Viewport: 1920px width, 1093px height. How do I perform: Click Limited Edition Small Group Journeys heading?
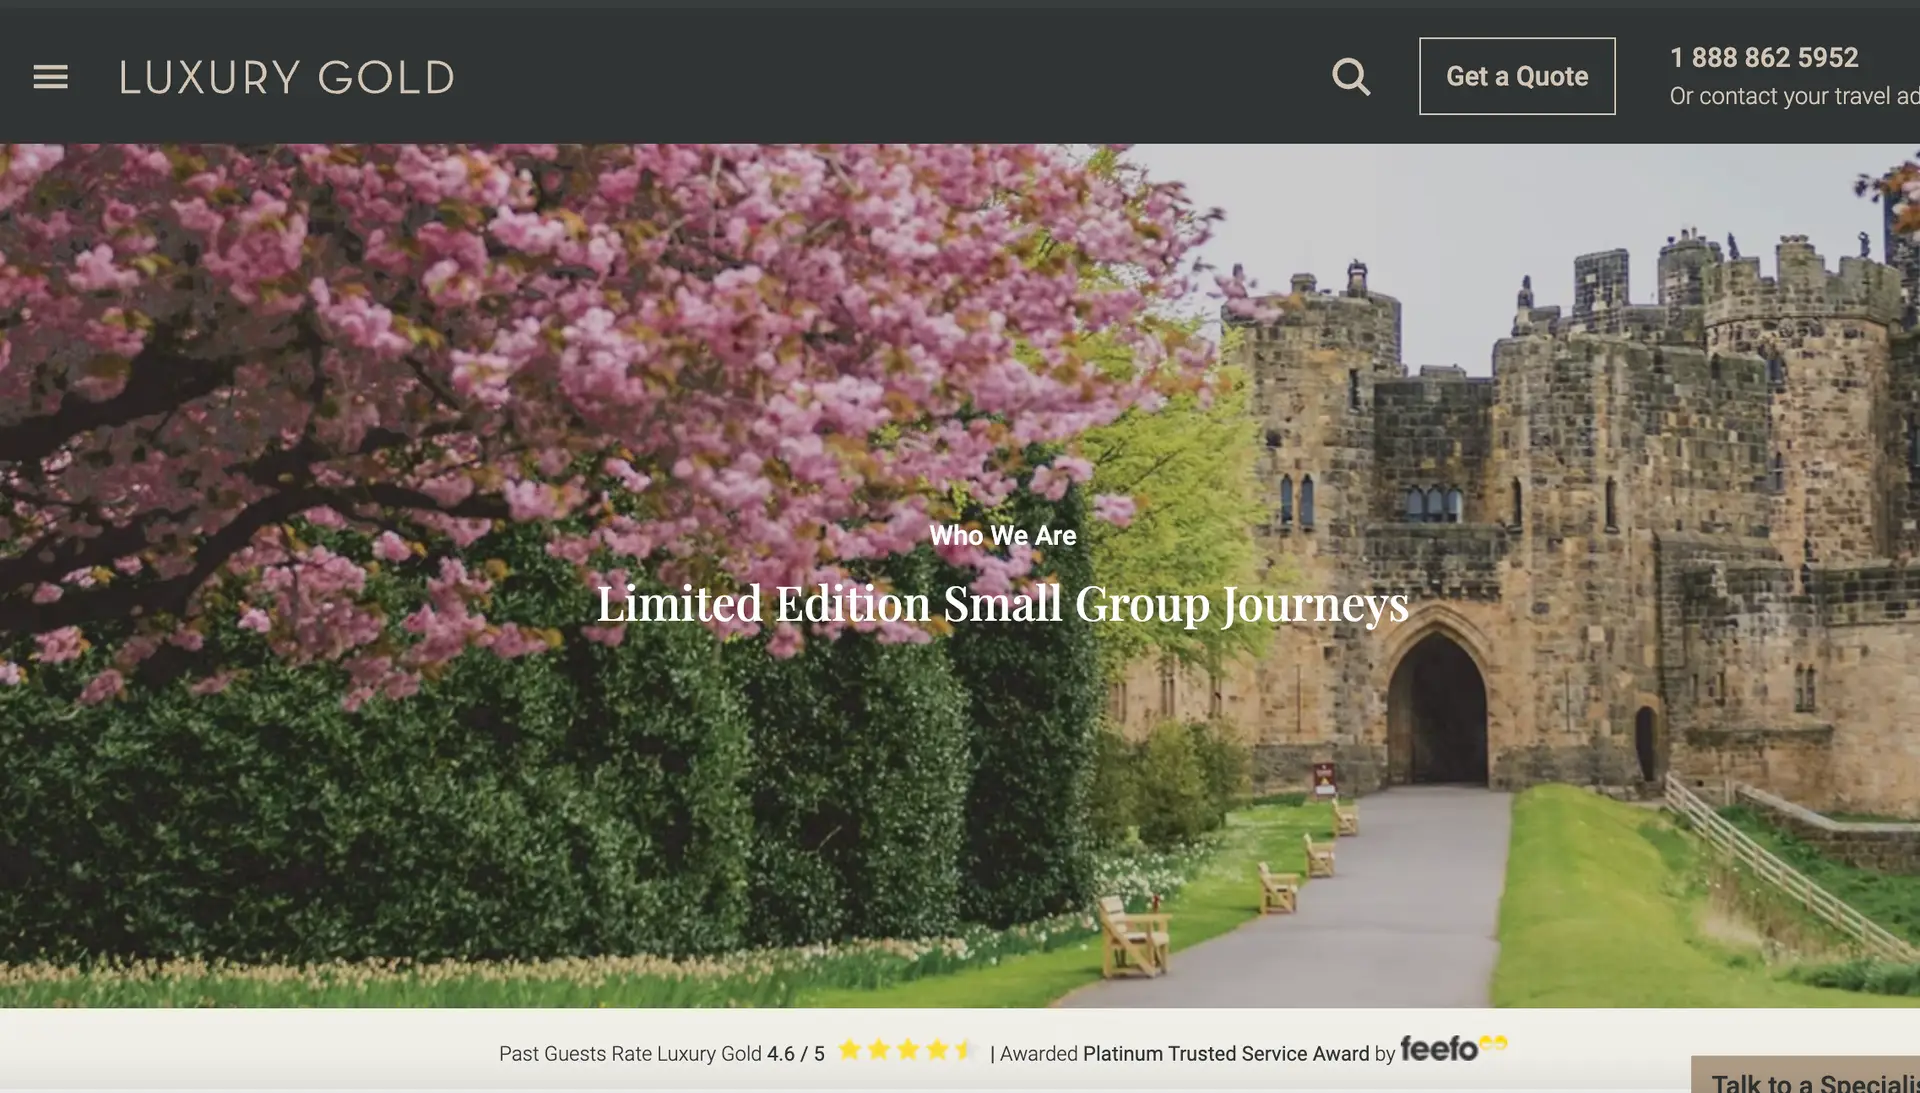(1002, 604)
